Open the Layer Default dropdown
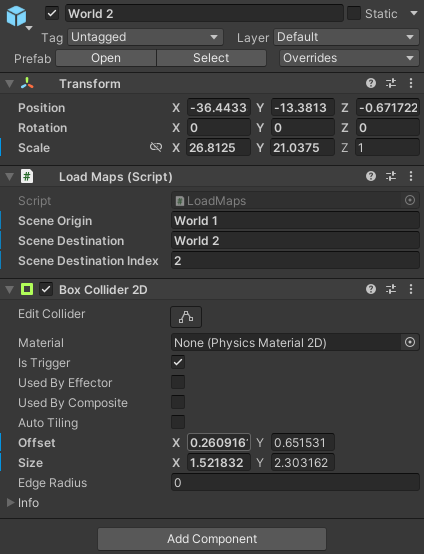This screenshot has height=554, width=424. point(346,37)
